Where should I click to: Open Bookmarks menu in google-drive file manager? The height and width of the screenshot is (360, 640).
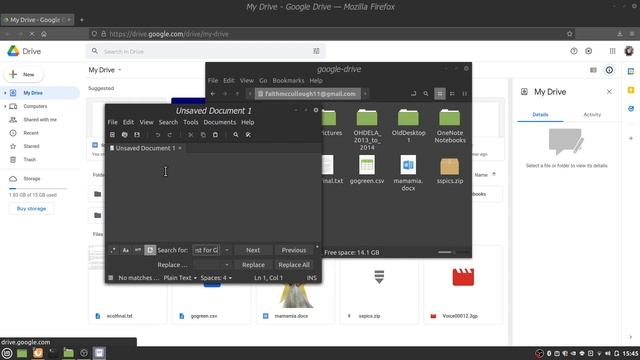click(x=288, y=80)
